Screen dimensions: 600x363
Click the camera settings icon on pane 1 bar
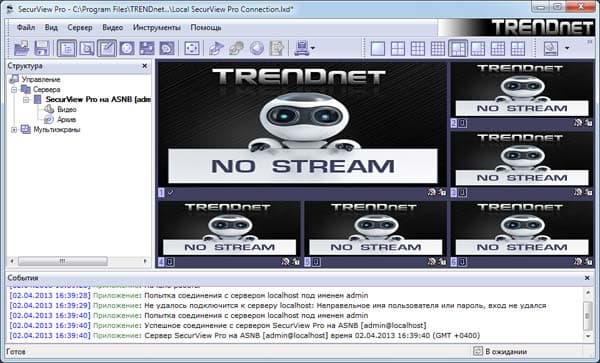432,193
